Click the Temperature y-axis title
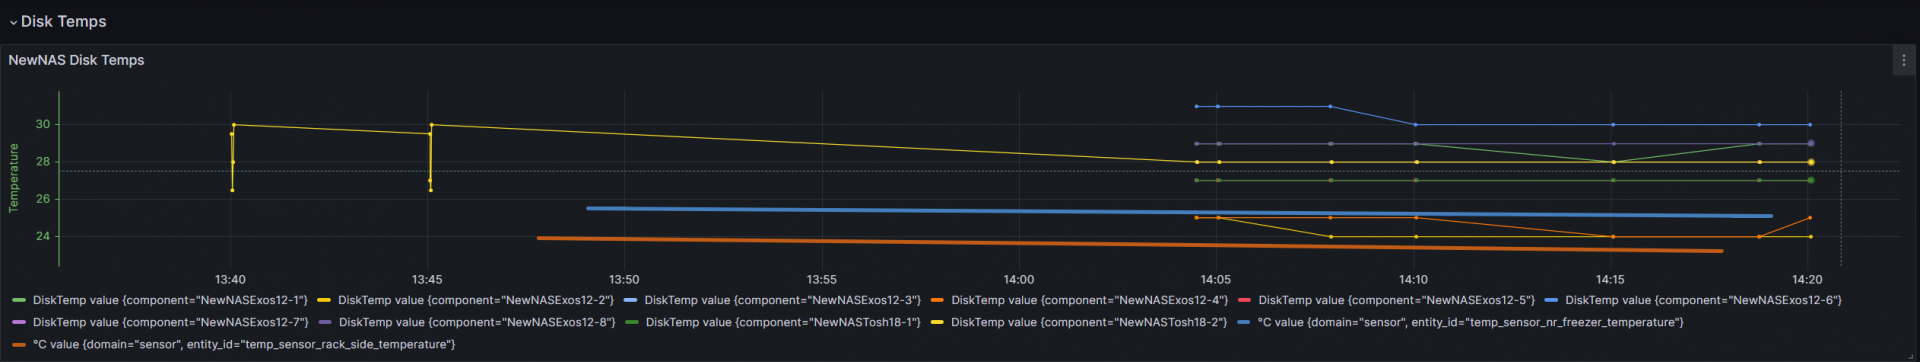This screenshot has height=362, width=1920. [x=14, y=178]
